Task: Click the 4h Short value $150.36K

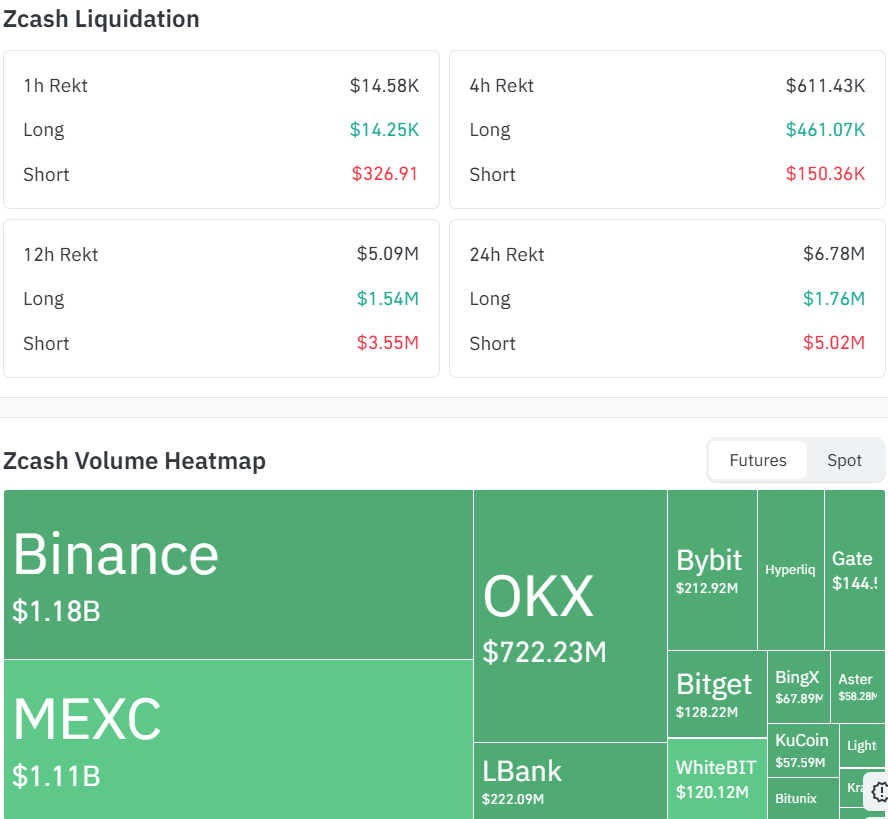Action: [825, 174]
